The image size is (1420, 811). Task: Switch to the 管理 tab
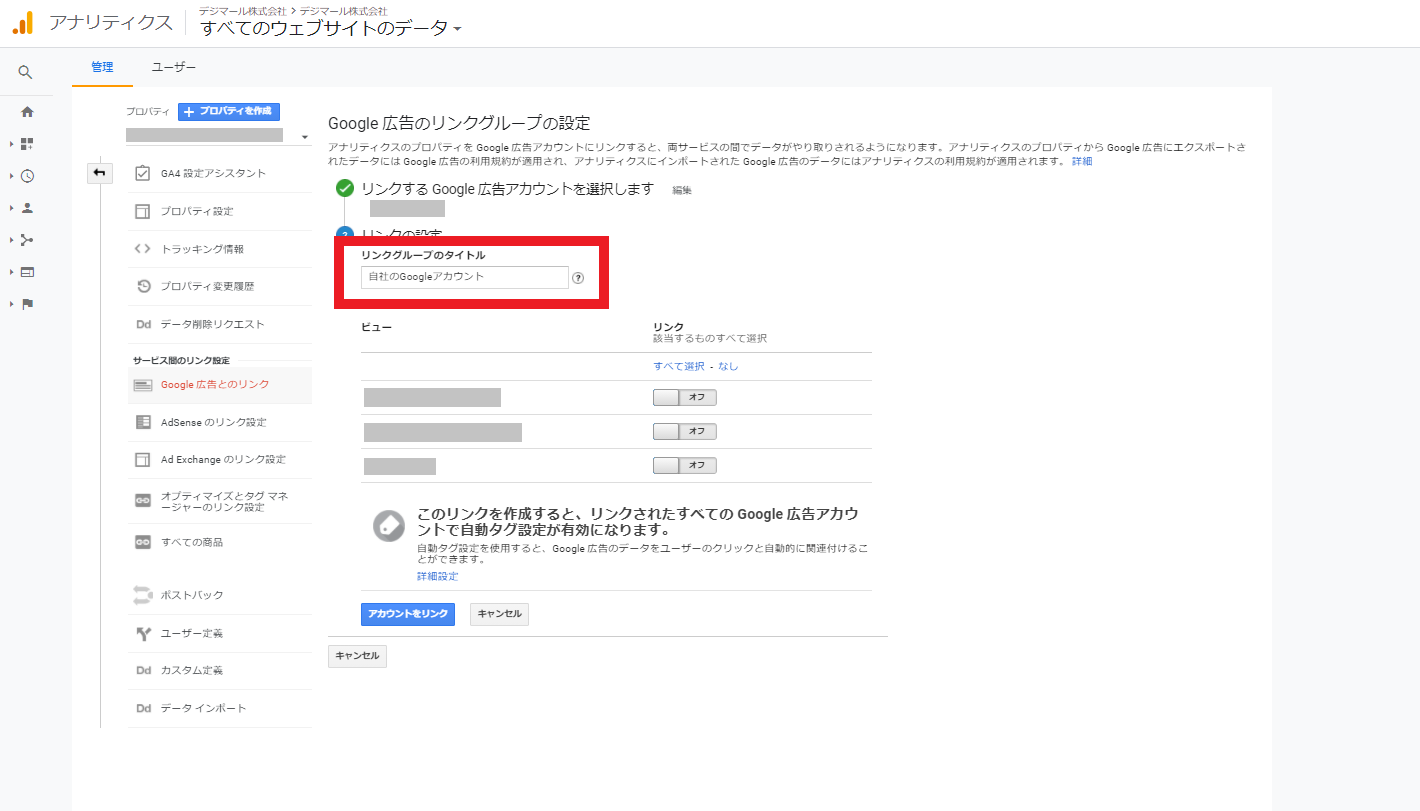102,67
